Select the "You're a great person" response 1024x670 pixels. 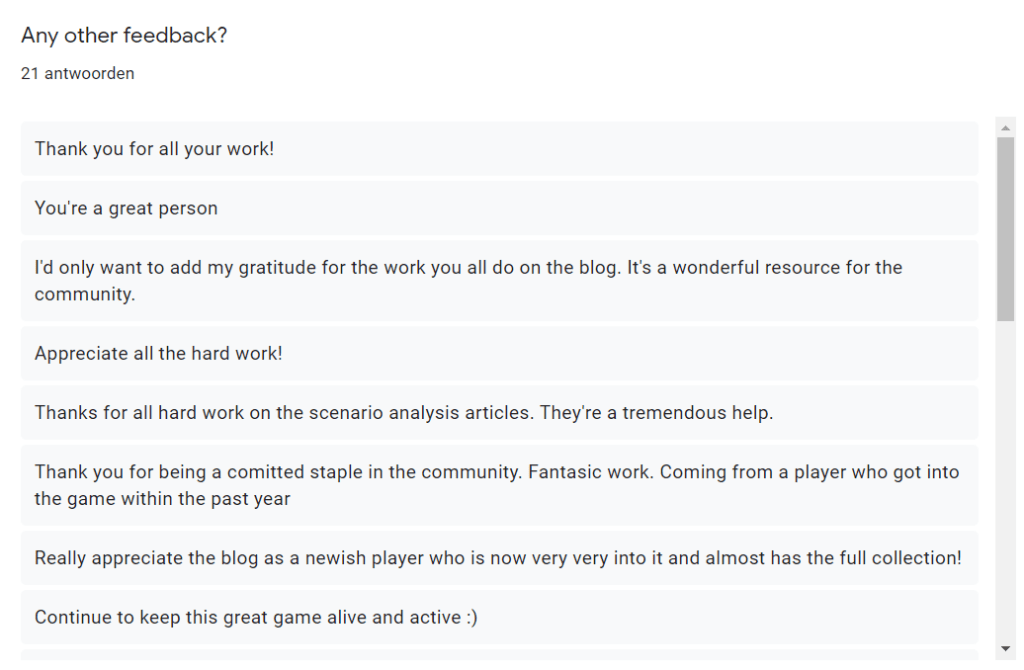[x=126, y=208]
